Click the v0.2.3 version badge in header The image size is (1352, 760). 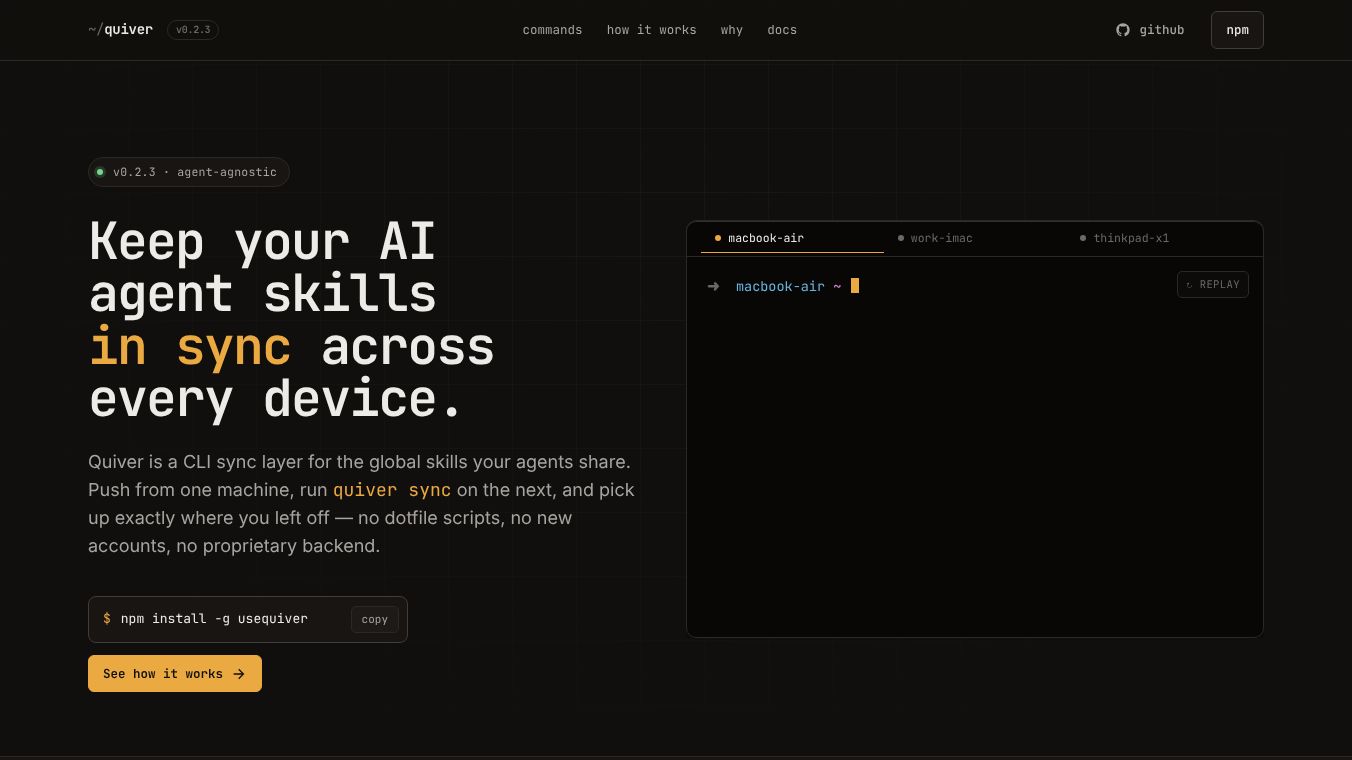(x=193, y=30)
